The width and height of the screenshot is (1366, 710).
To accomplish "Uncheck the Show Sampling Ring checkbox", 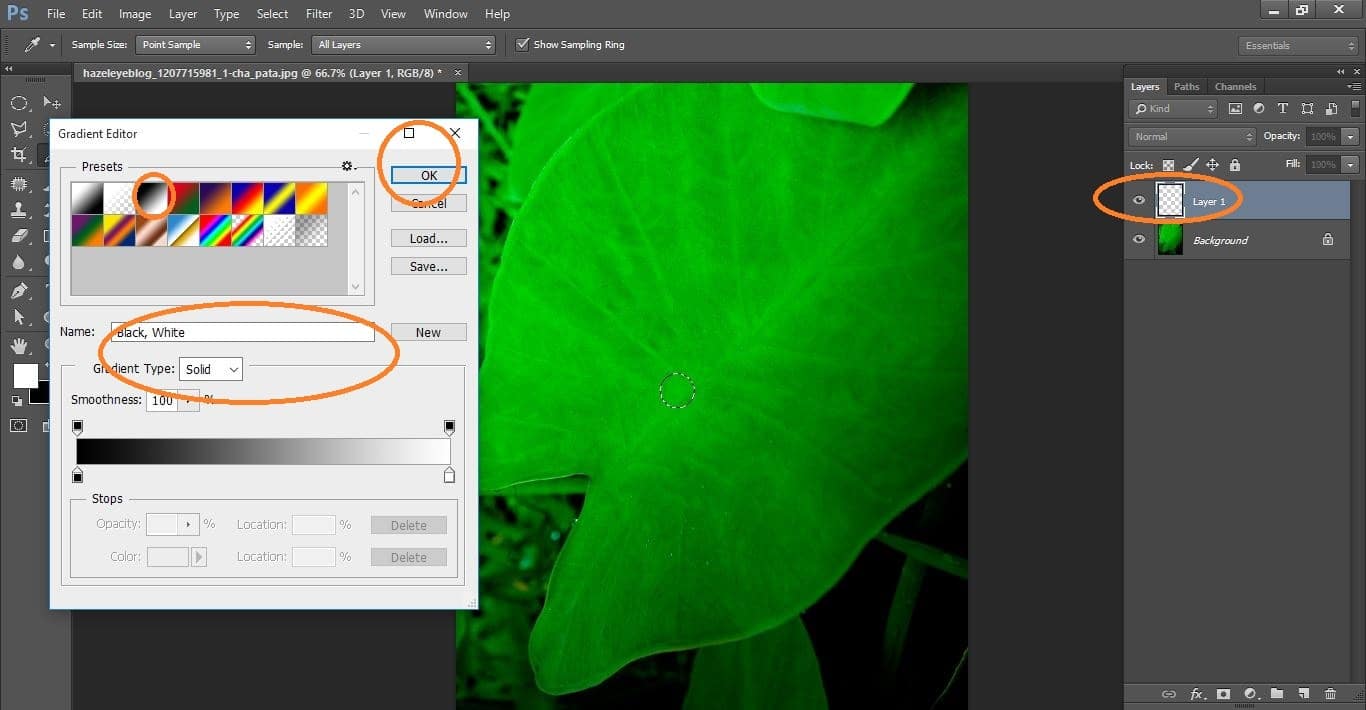I will click(522, 44).
